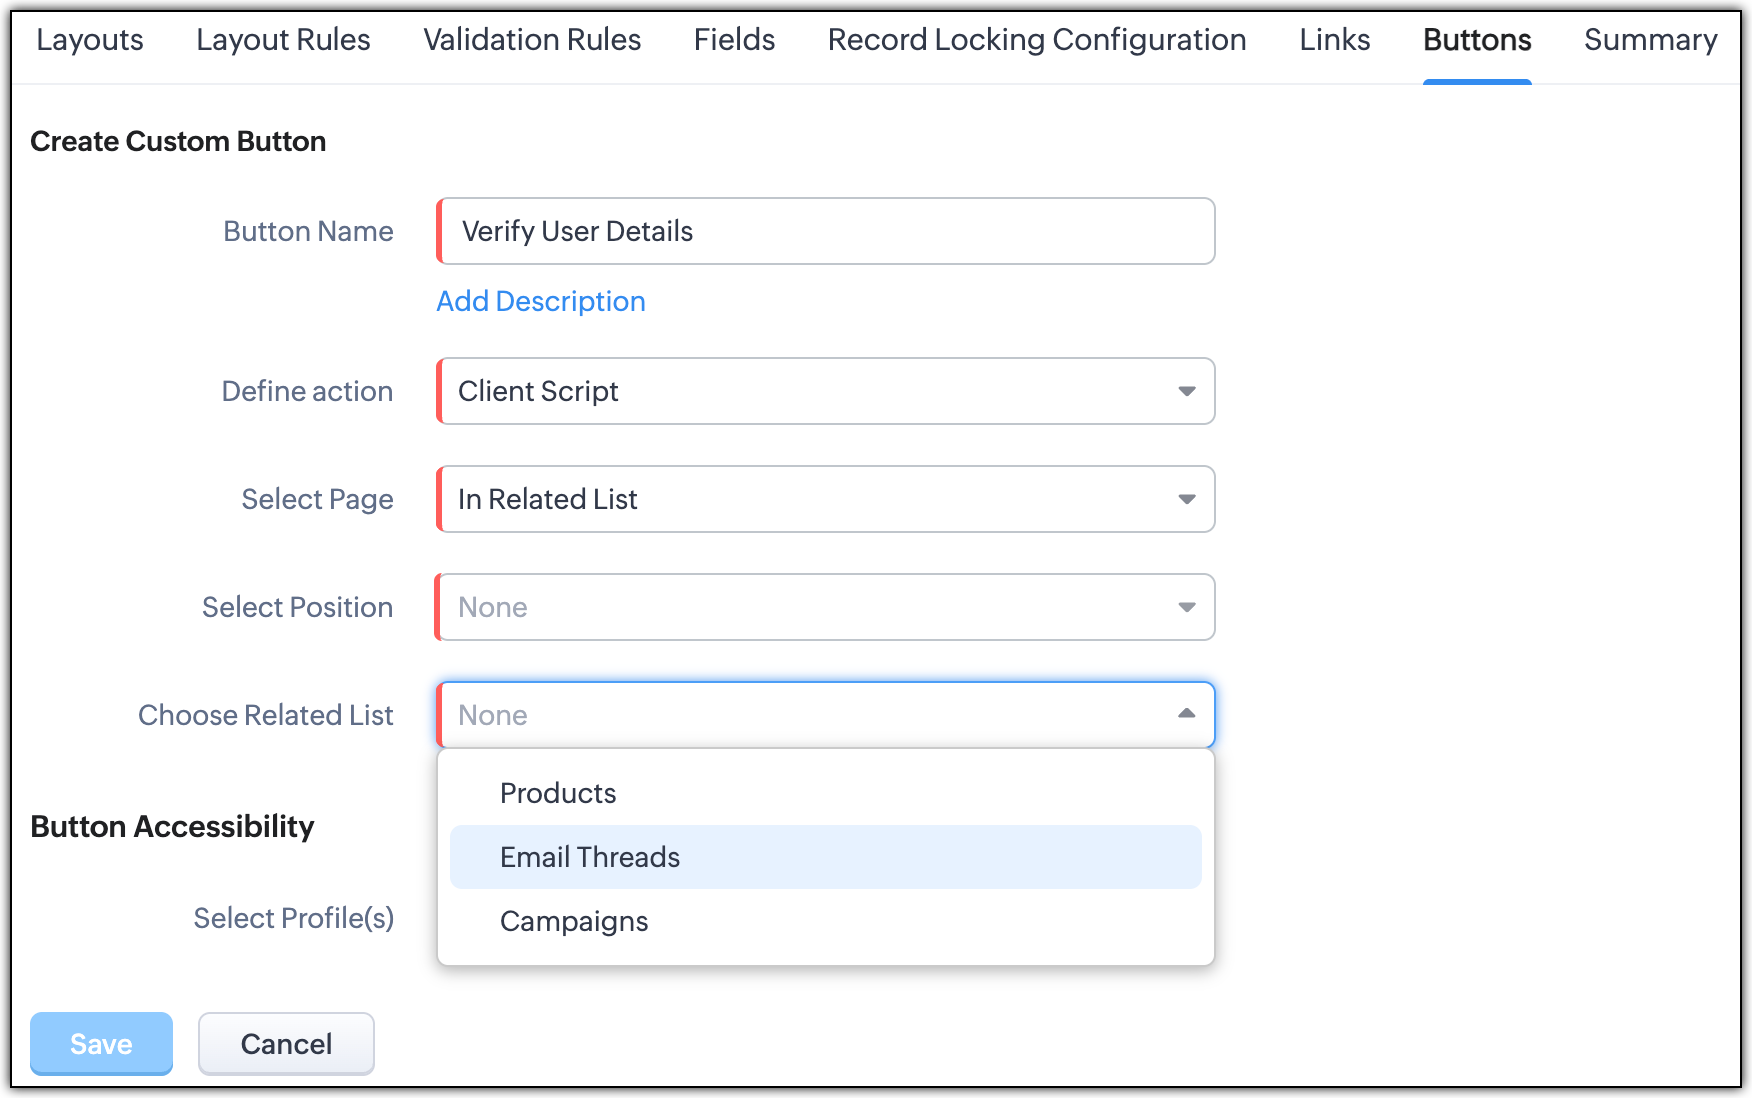Open the Define action dropdown arrow
This screenshot has width=1752, height=1098.
1186,391
